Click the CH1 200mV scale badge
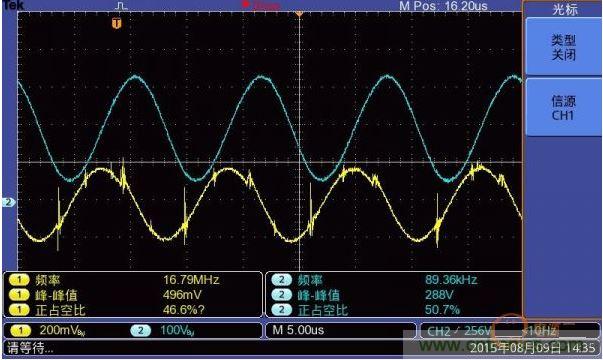The width and height of the screenshot is (603, 360). coord(20,330)
